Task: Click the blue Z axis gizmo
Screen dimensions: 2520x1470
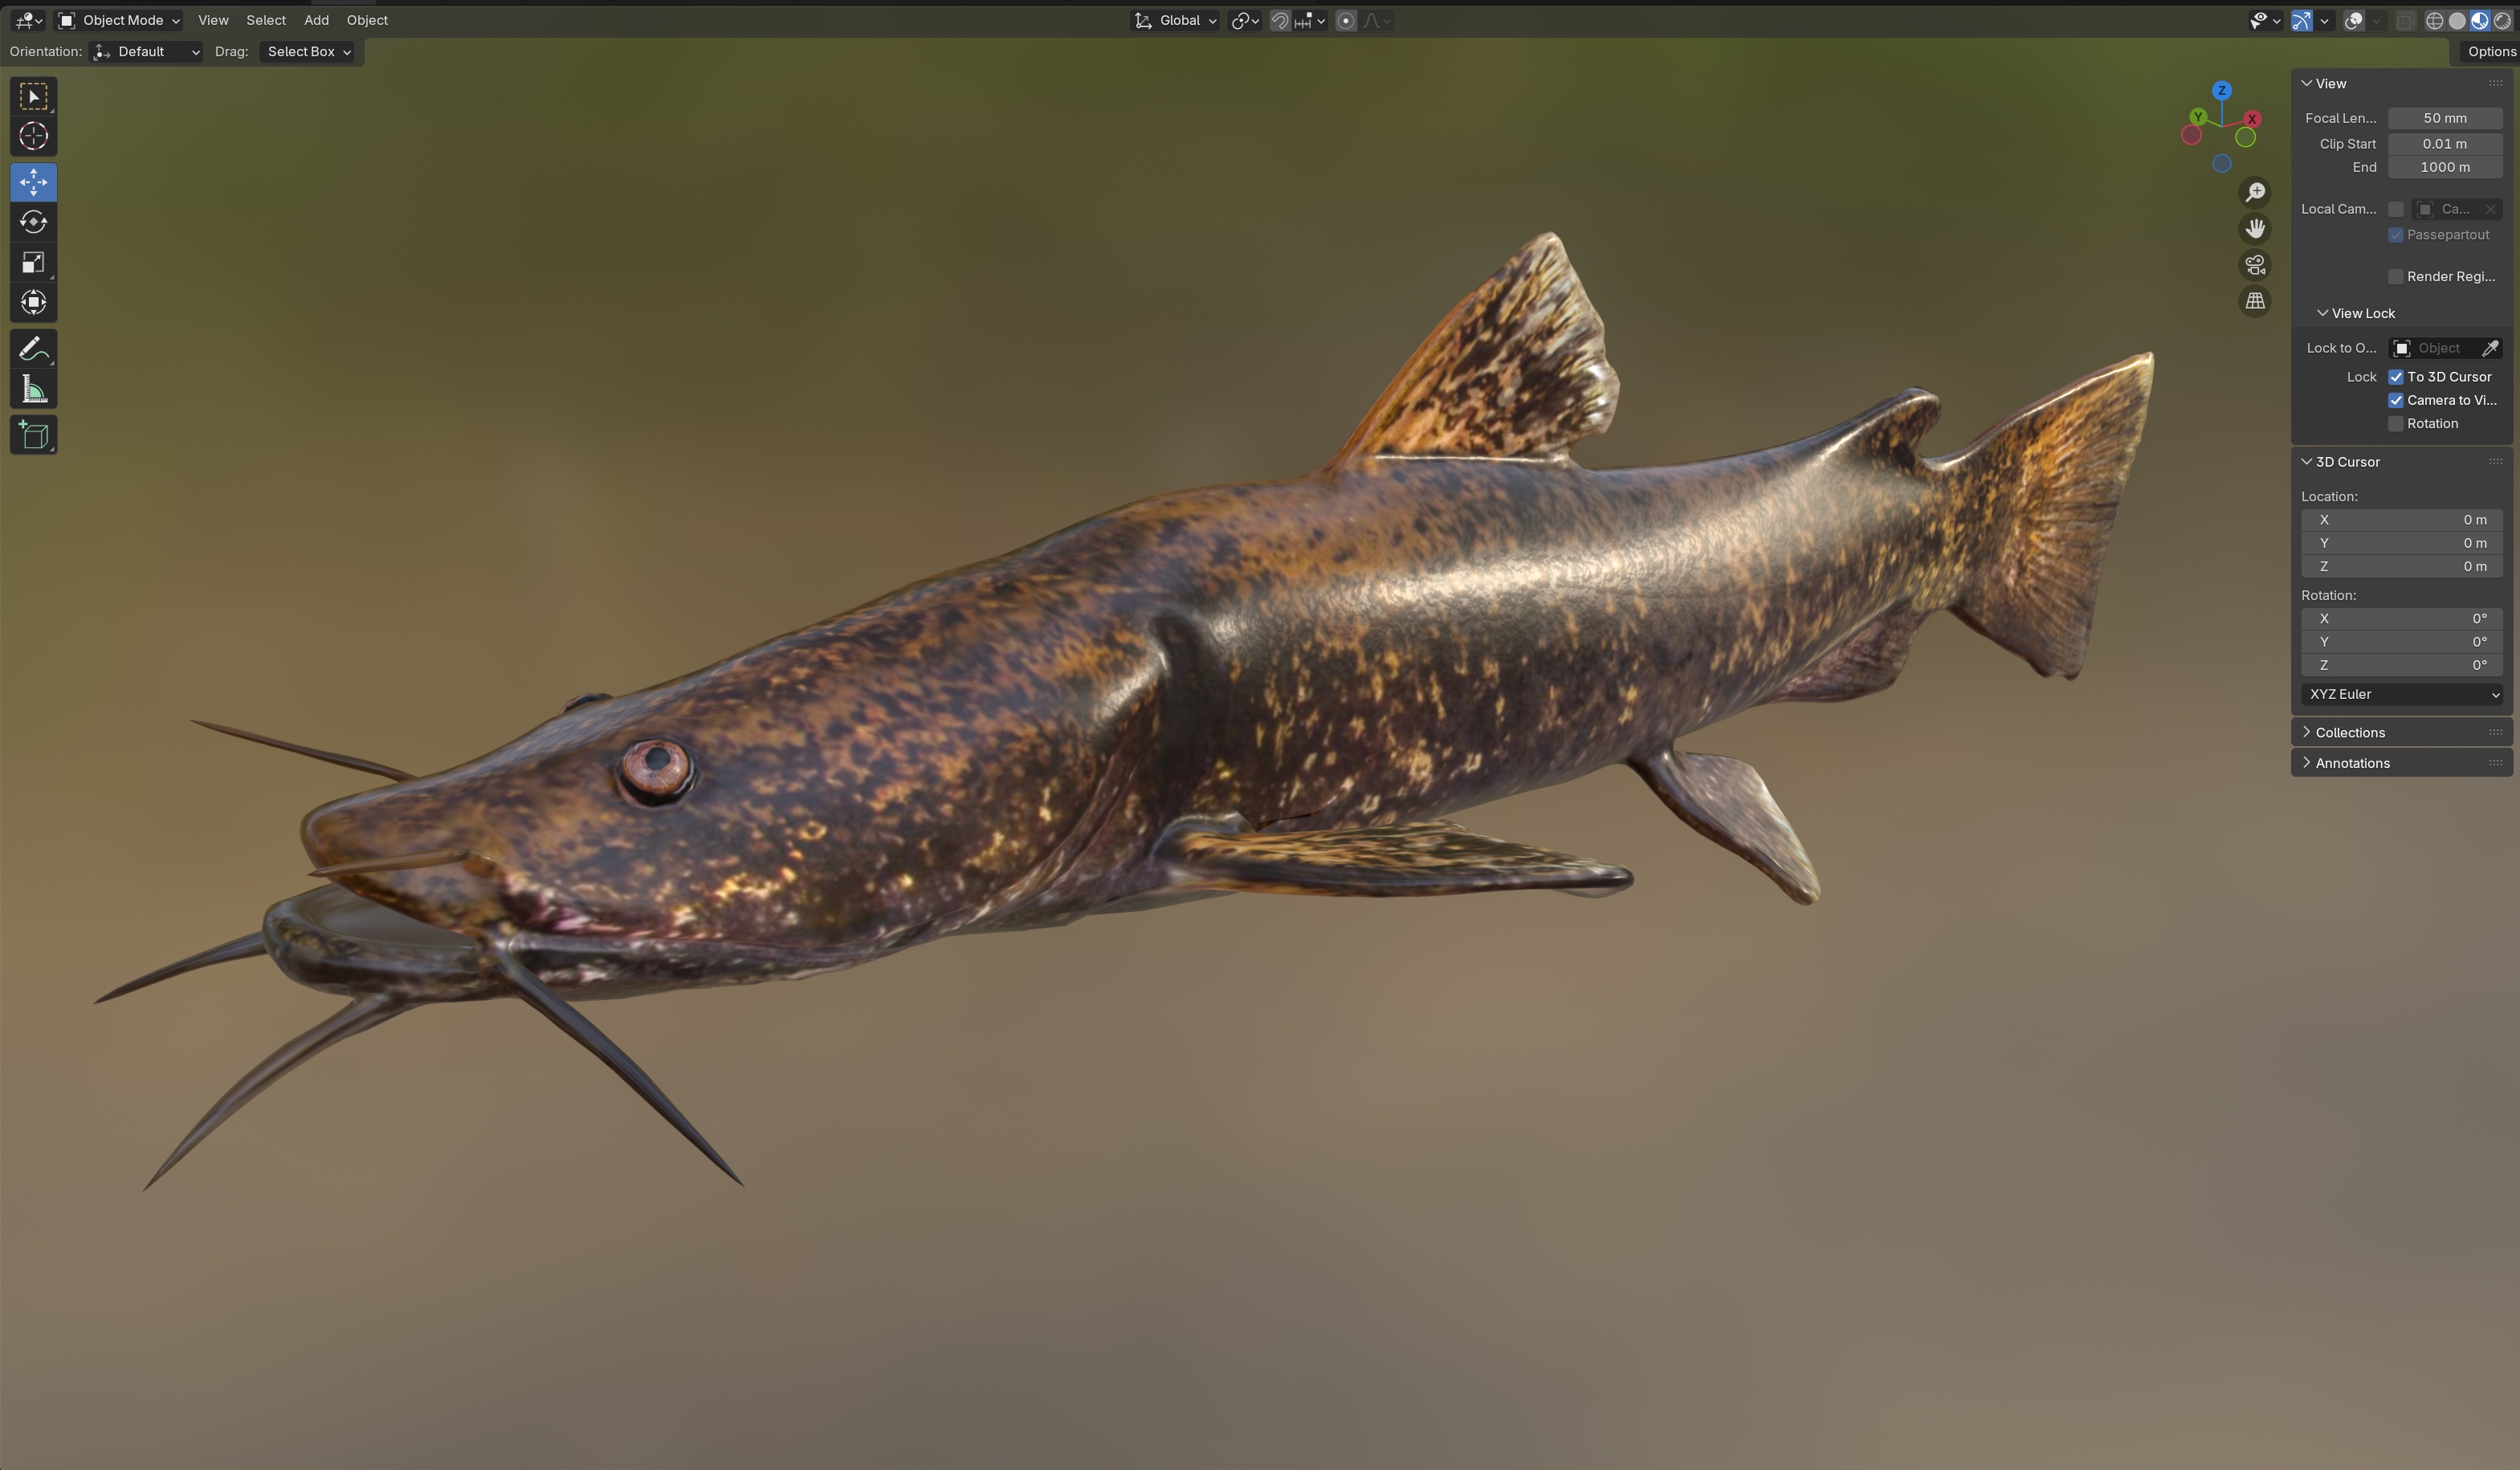Action: [x=2221, y=90]
